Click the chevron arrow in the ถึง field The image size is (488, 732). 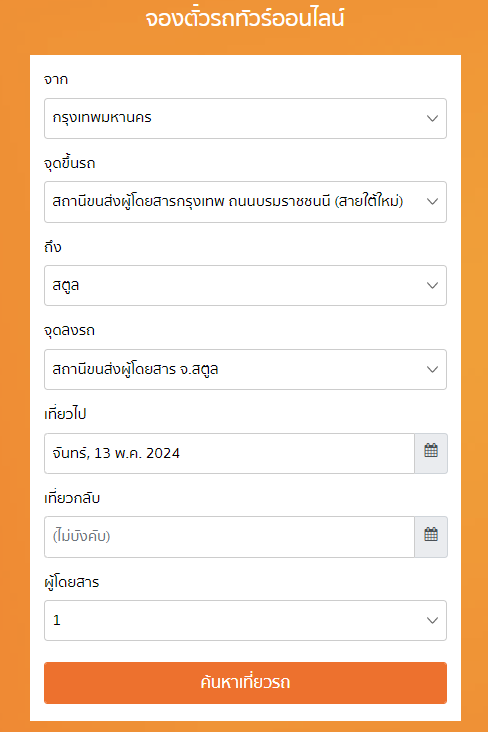(x=432, y=285)
